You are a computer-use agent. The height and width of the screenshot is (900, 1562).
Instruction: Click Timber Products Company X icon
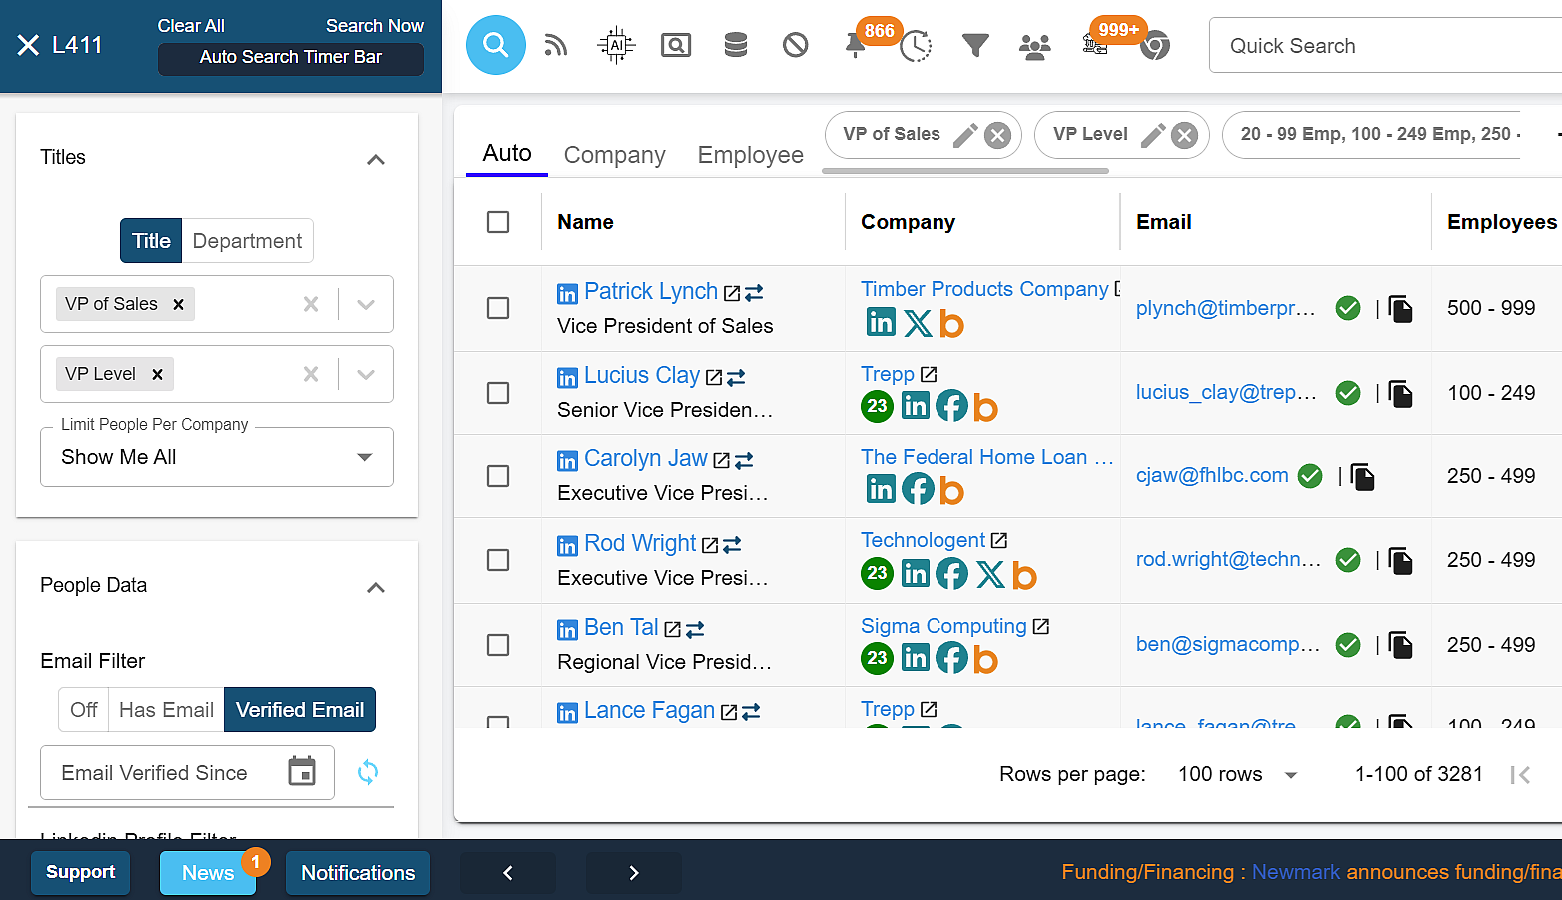[918, 323]
